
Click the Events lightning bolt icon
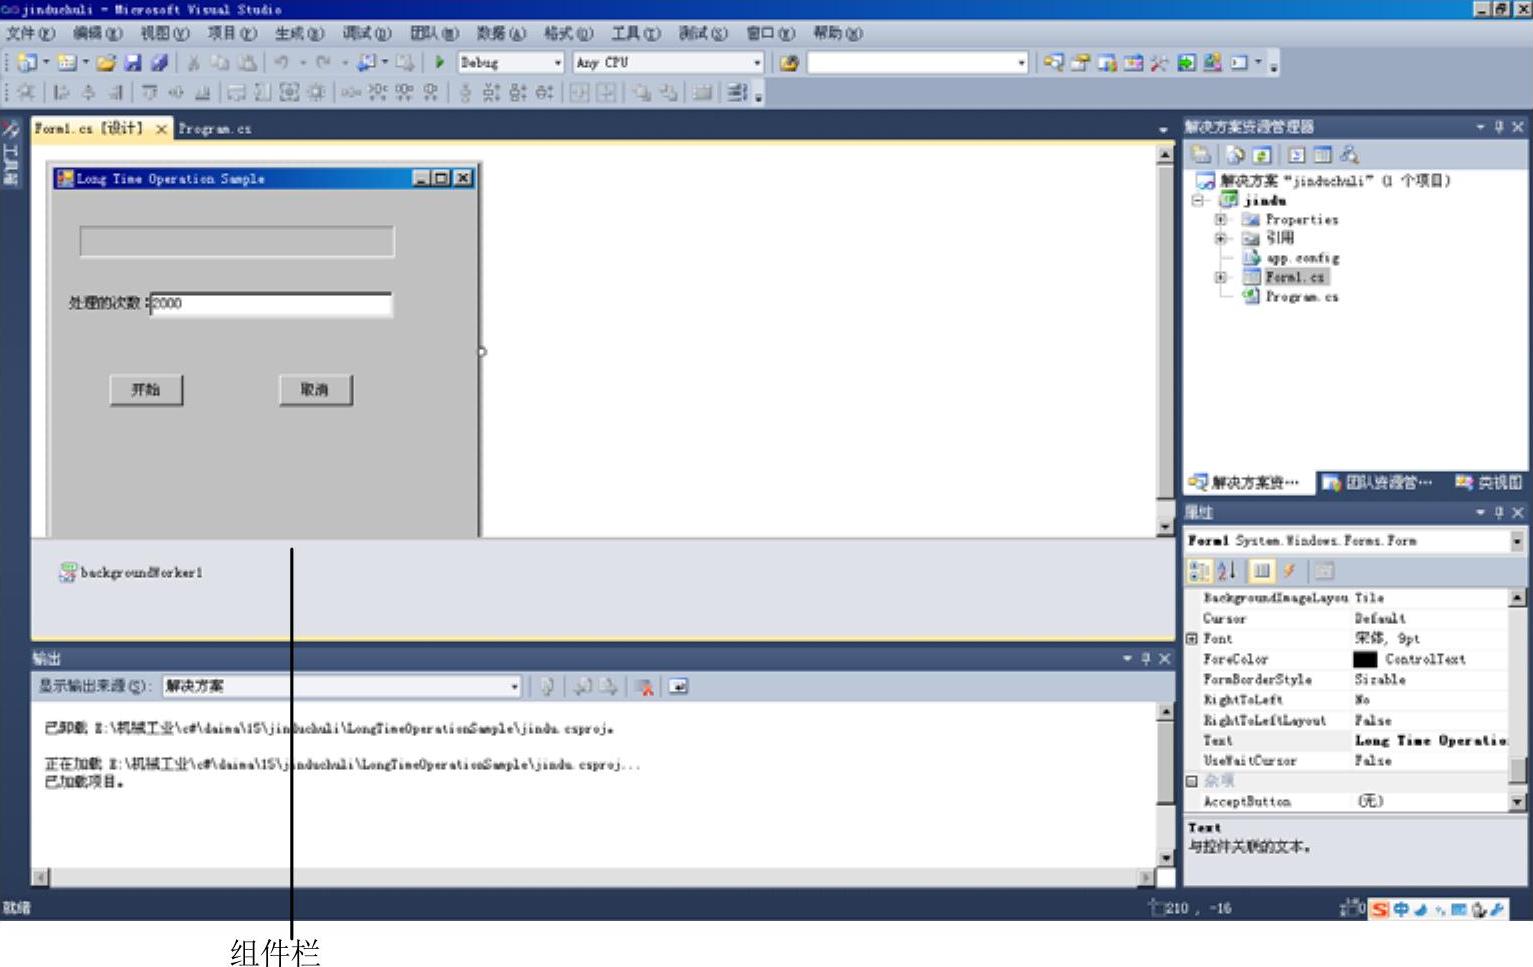[1289, 571]
